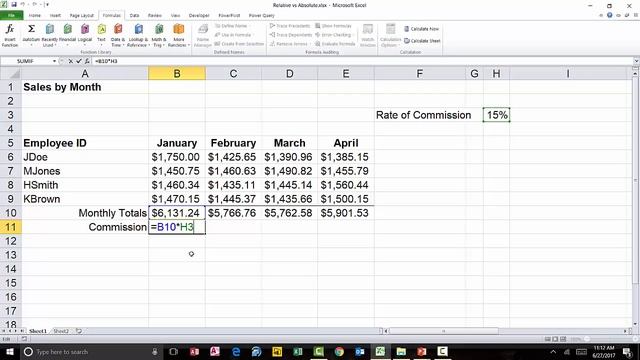Switch to the Home ribbon tab
The width and height of the screenshot is (640, 360).
35,16
